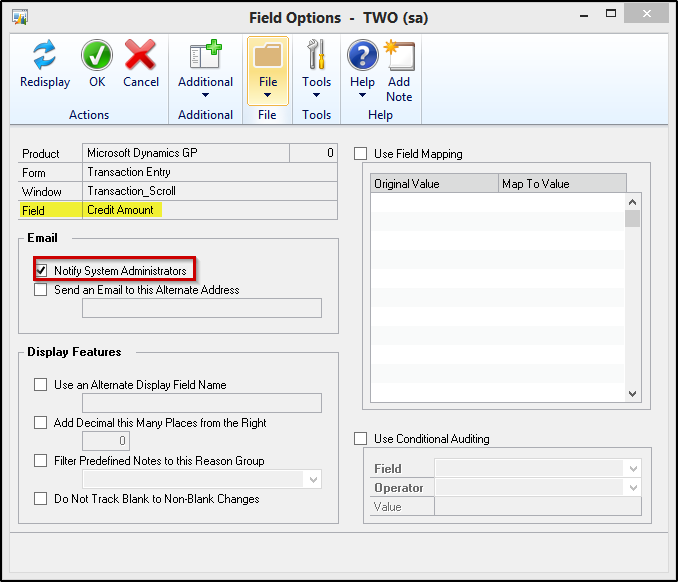Screen dimensions: 678x582
Task: Open the Additional window-plus icon
Action: pyautogui.click(x=205, y=54)
